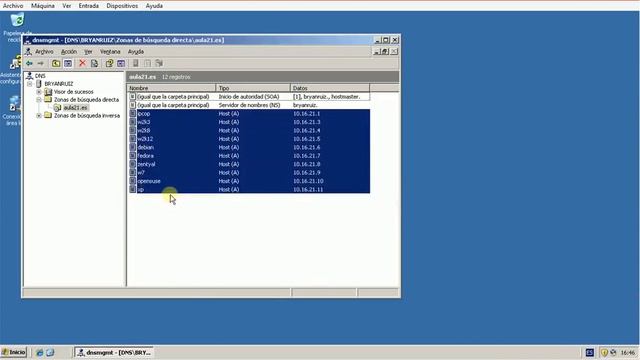
Task: Open the Inicio start button
Action: 13,352
